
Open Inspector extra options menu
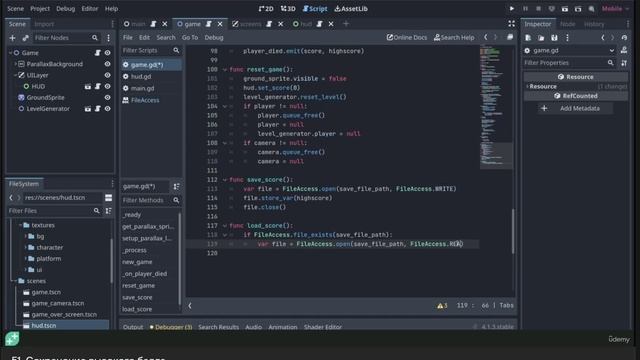coord(567,38)
